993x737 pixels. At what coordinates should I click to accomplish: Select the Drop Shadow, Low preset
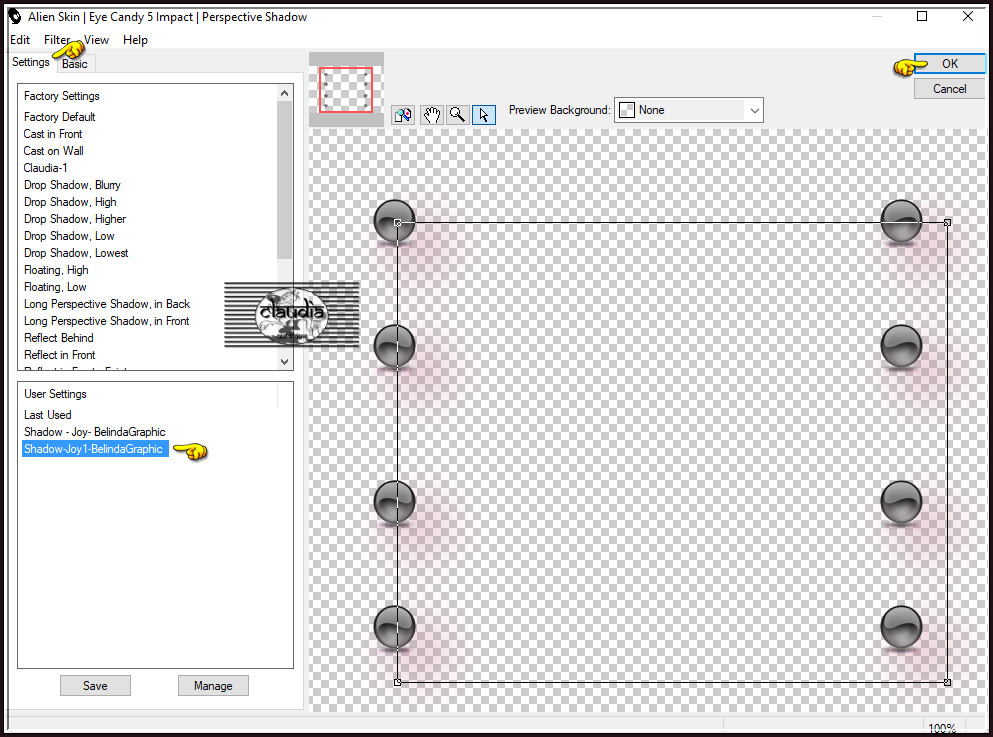69,236
